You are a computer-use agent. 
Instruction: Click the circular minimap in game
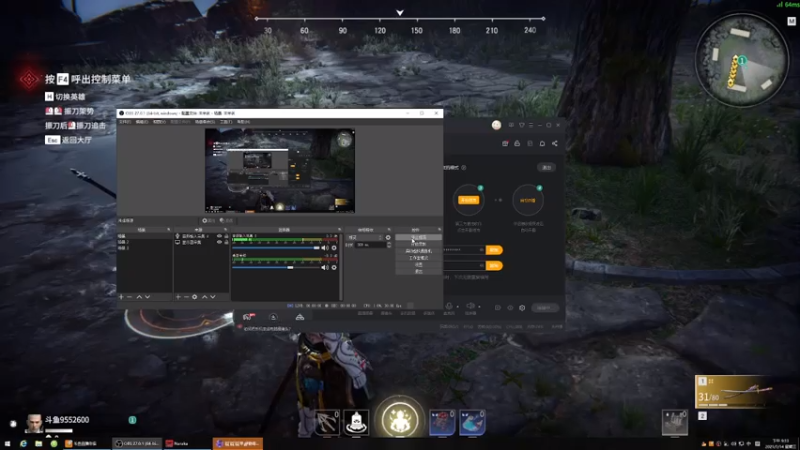pyautogui.click(x=741, y=60)
